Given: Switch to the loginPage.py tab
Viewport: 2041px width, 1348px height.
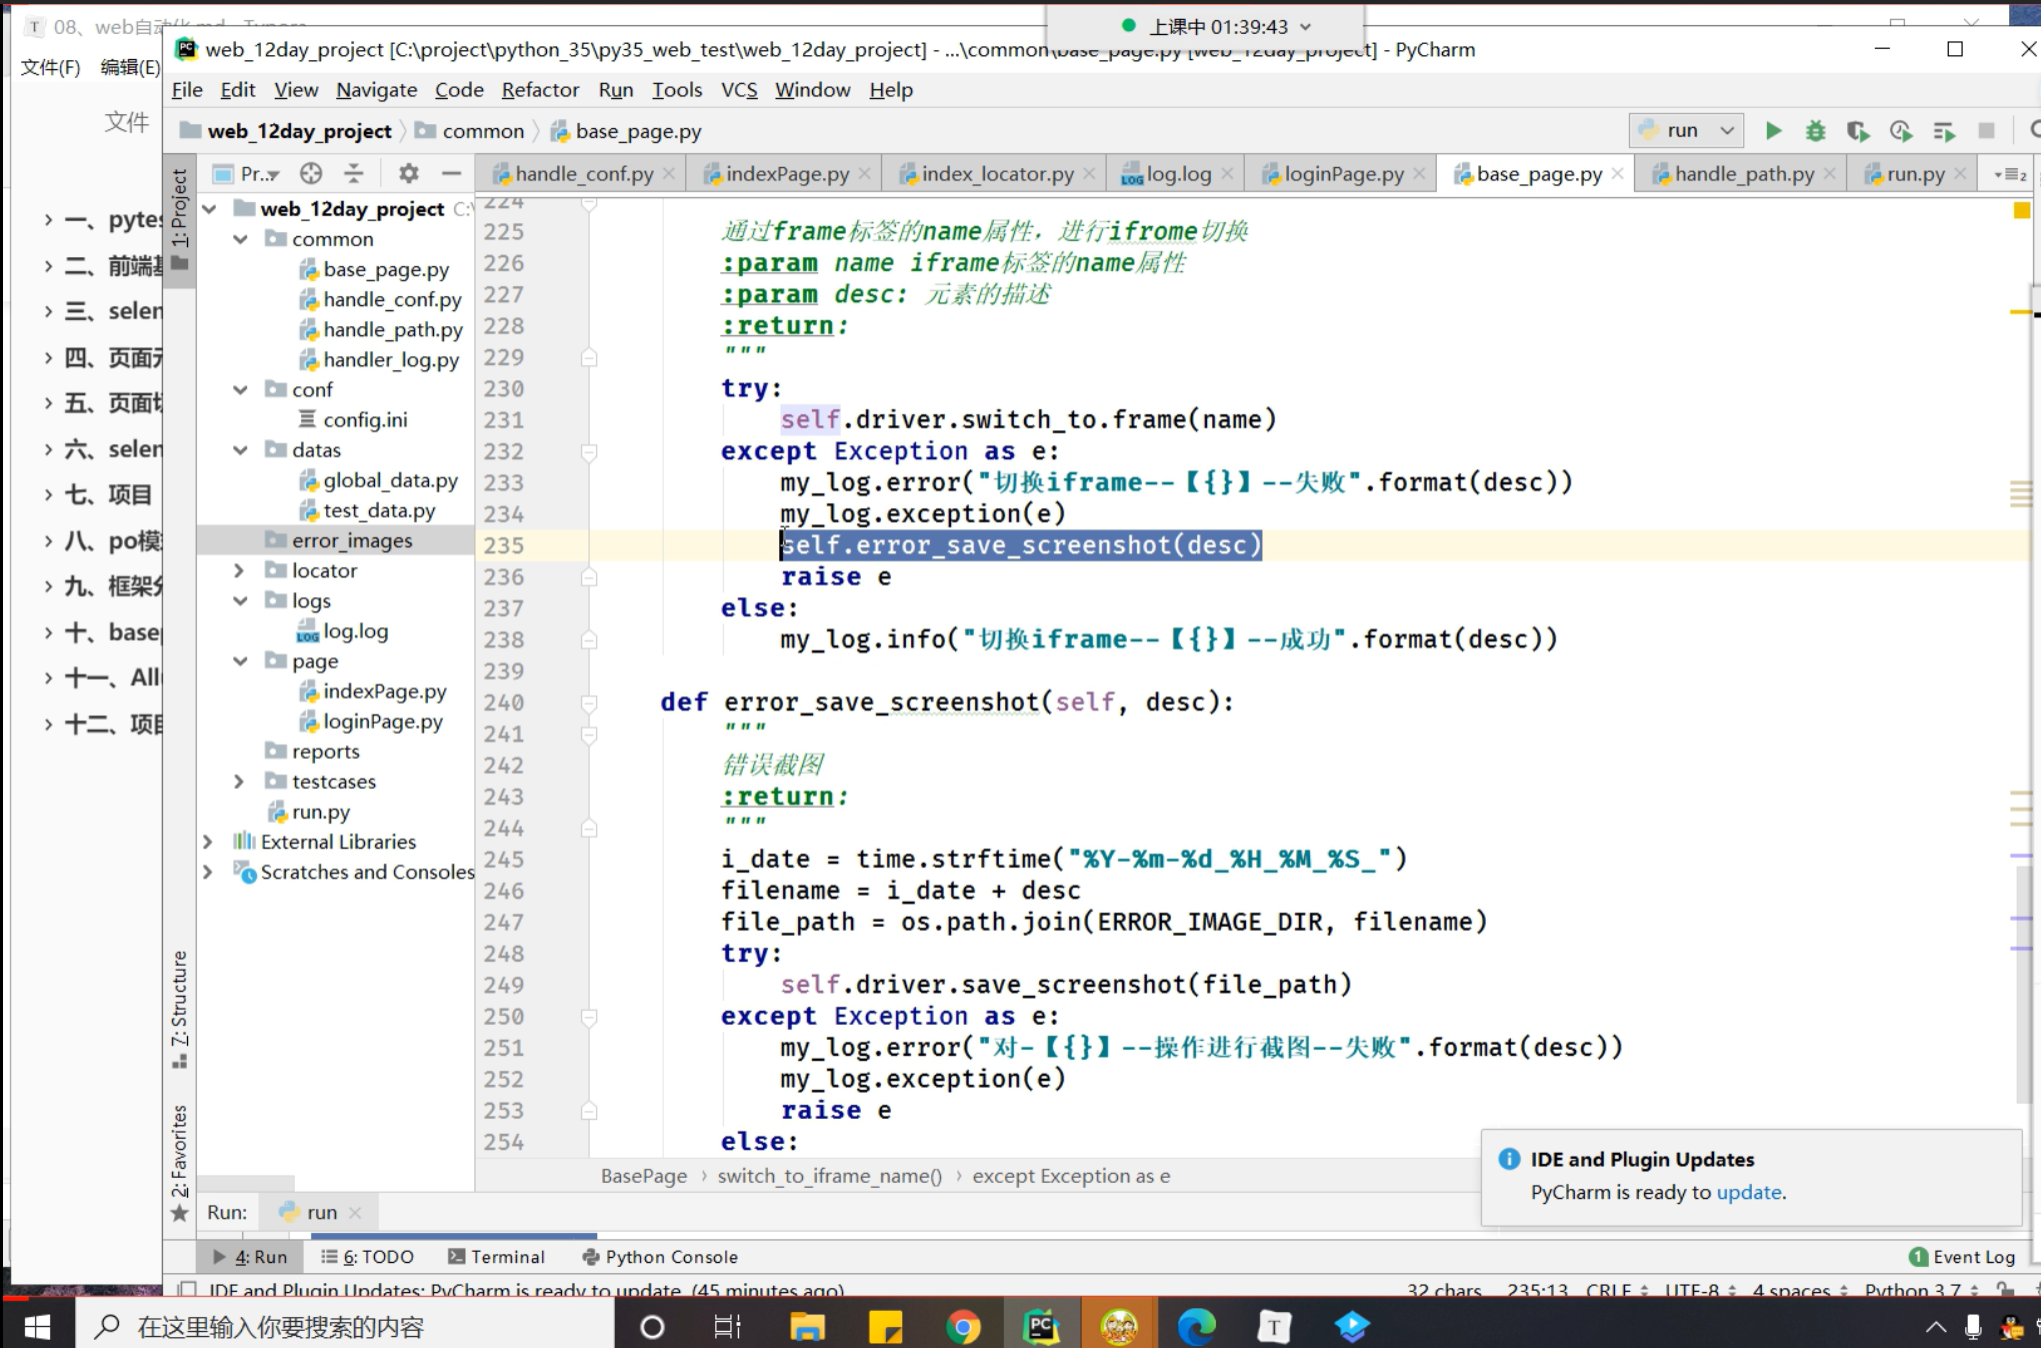Looking at the screenshot, I should 1343,174.
